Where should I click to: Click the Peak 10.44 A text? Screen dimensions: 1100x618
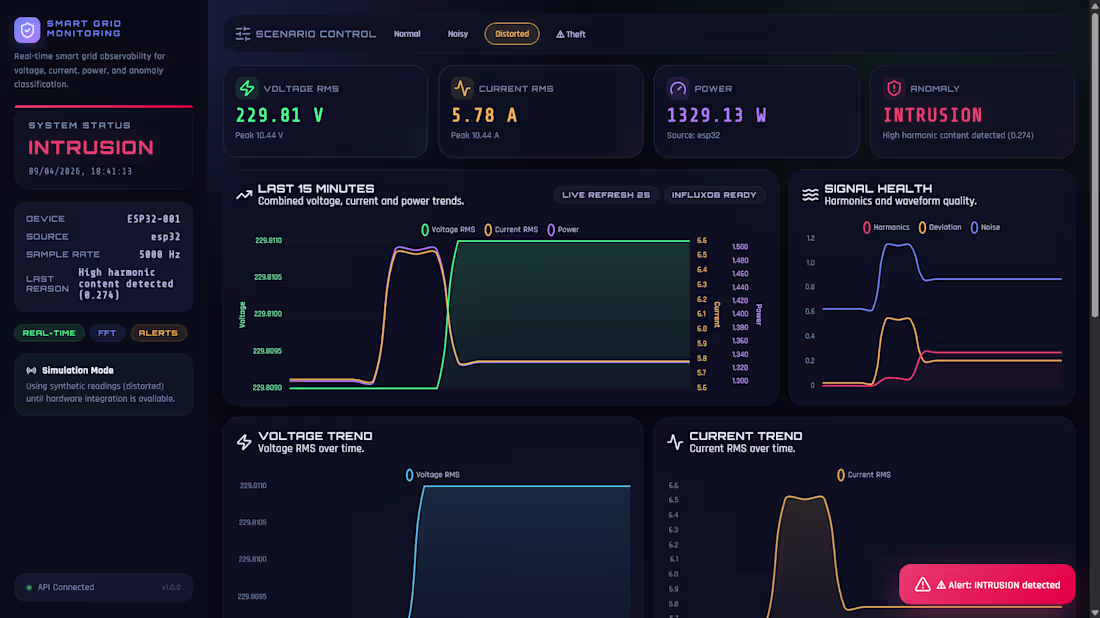475,135
